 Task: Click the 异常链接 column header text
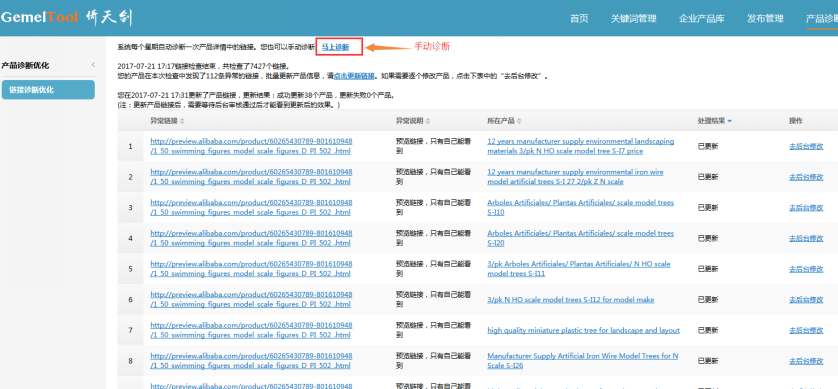[x=165, y=121]
